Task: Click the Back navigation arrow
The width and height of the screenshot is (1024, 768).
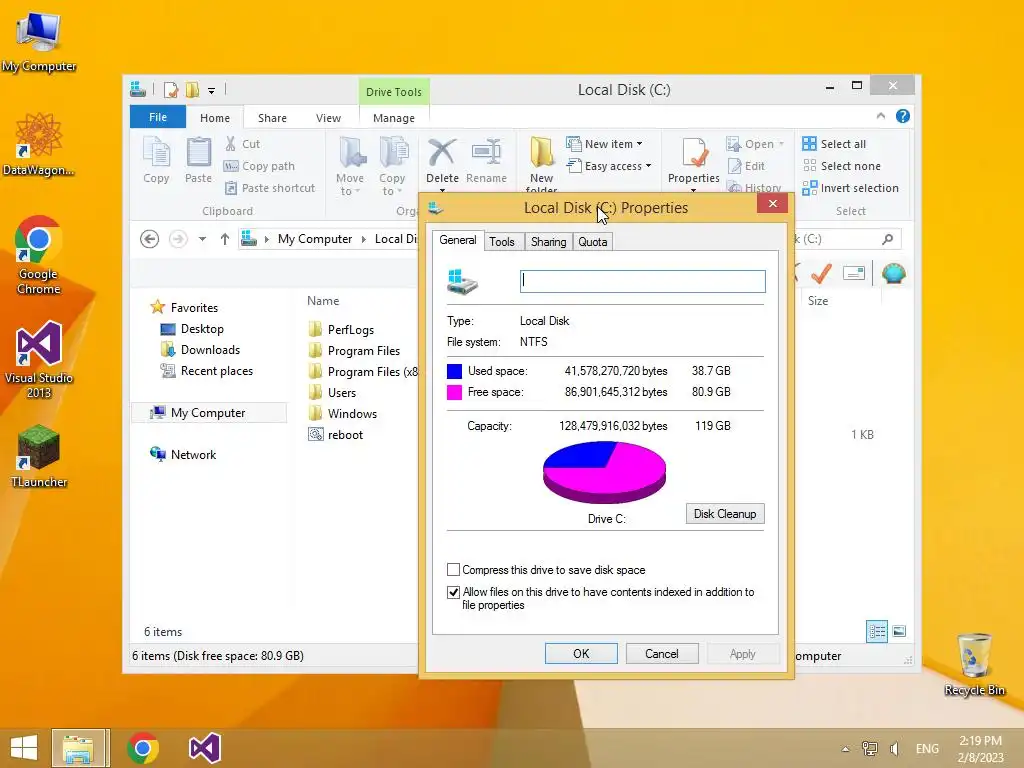Action: (x=150, y=239)
